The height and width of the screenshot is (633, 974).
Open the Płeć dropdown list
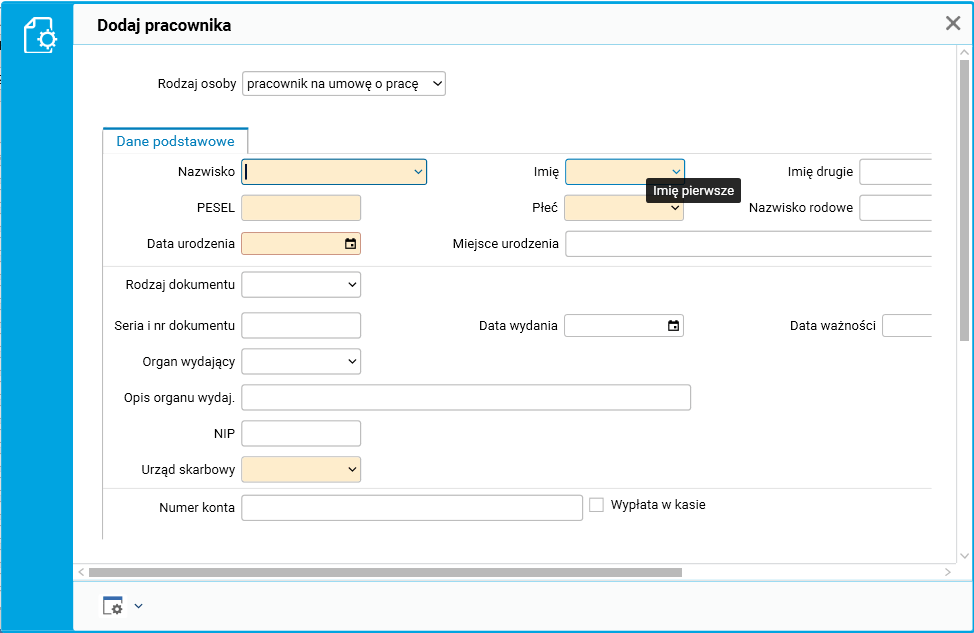[x=675, y=209]
